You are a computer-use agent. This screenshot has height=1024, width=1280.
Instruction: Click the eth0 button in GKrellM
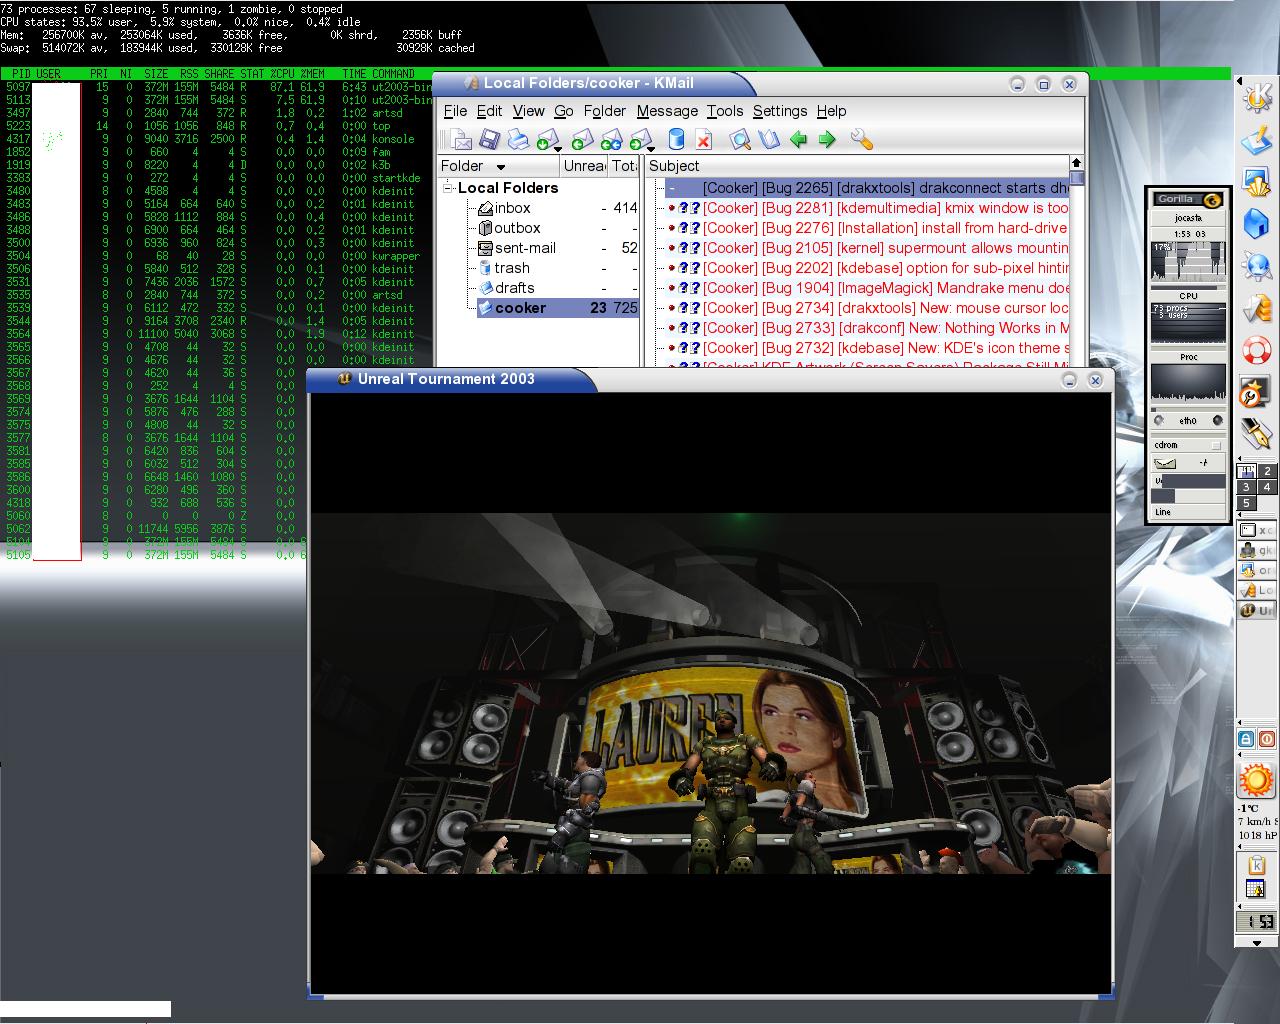click(x=1188, y=421)
